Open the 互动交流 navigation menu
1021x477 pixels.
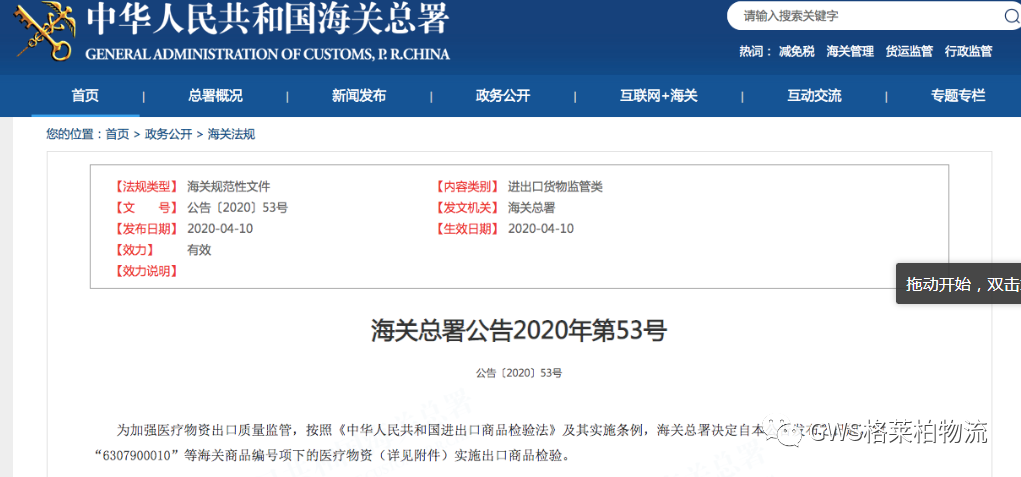[814, 96]
